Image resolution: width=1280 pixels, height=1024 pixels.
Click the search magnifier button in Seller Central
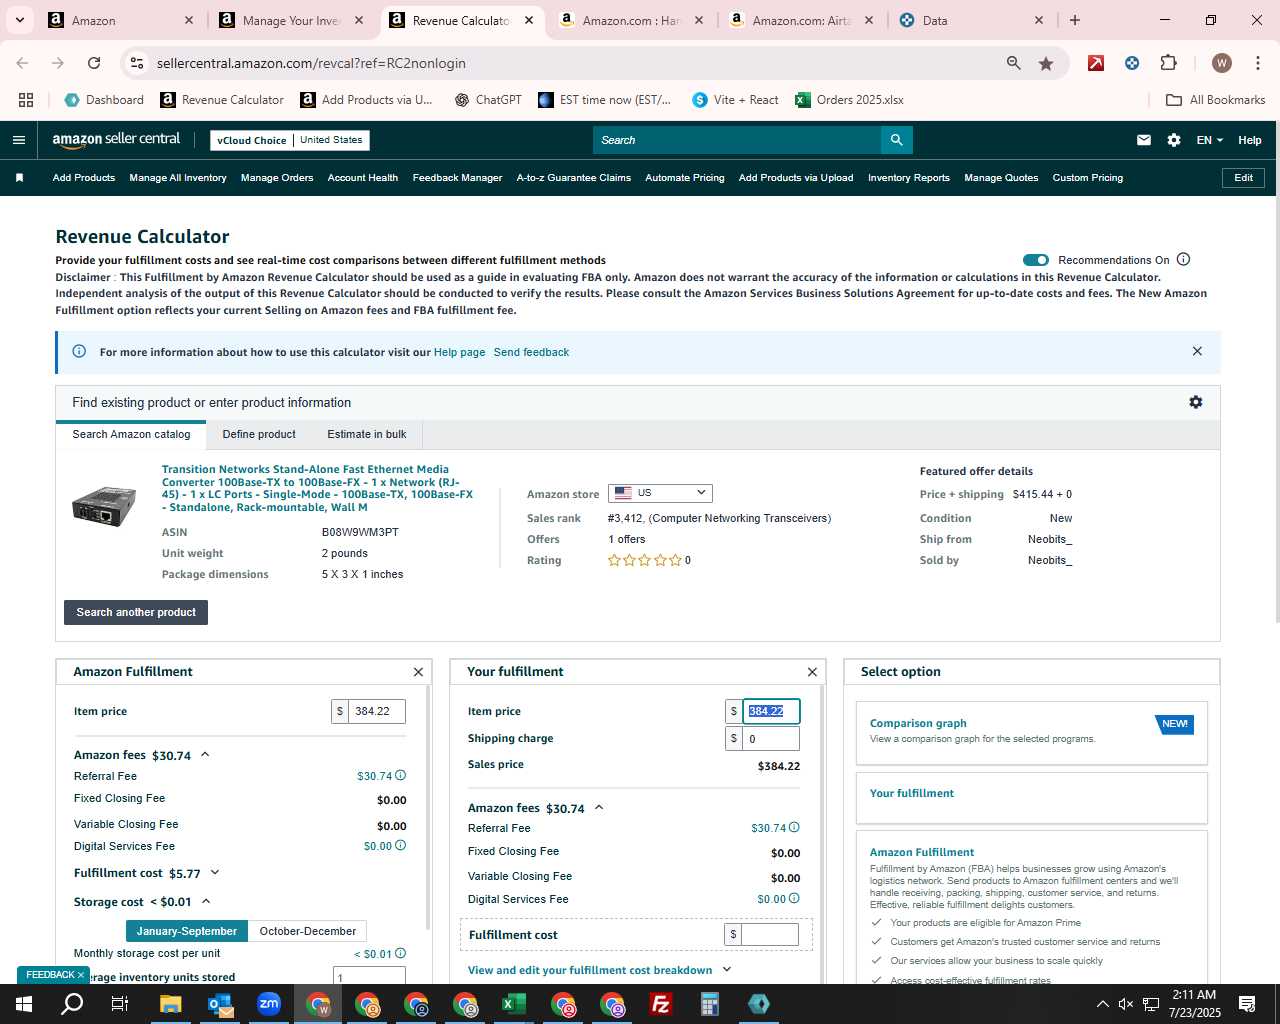(897, 140)
